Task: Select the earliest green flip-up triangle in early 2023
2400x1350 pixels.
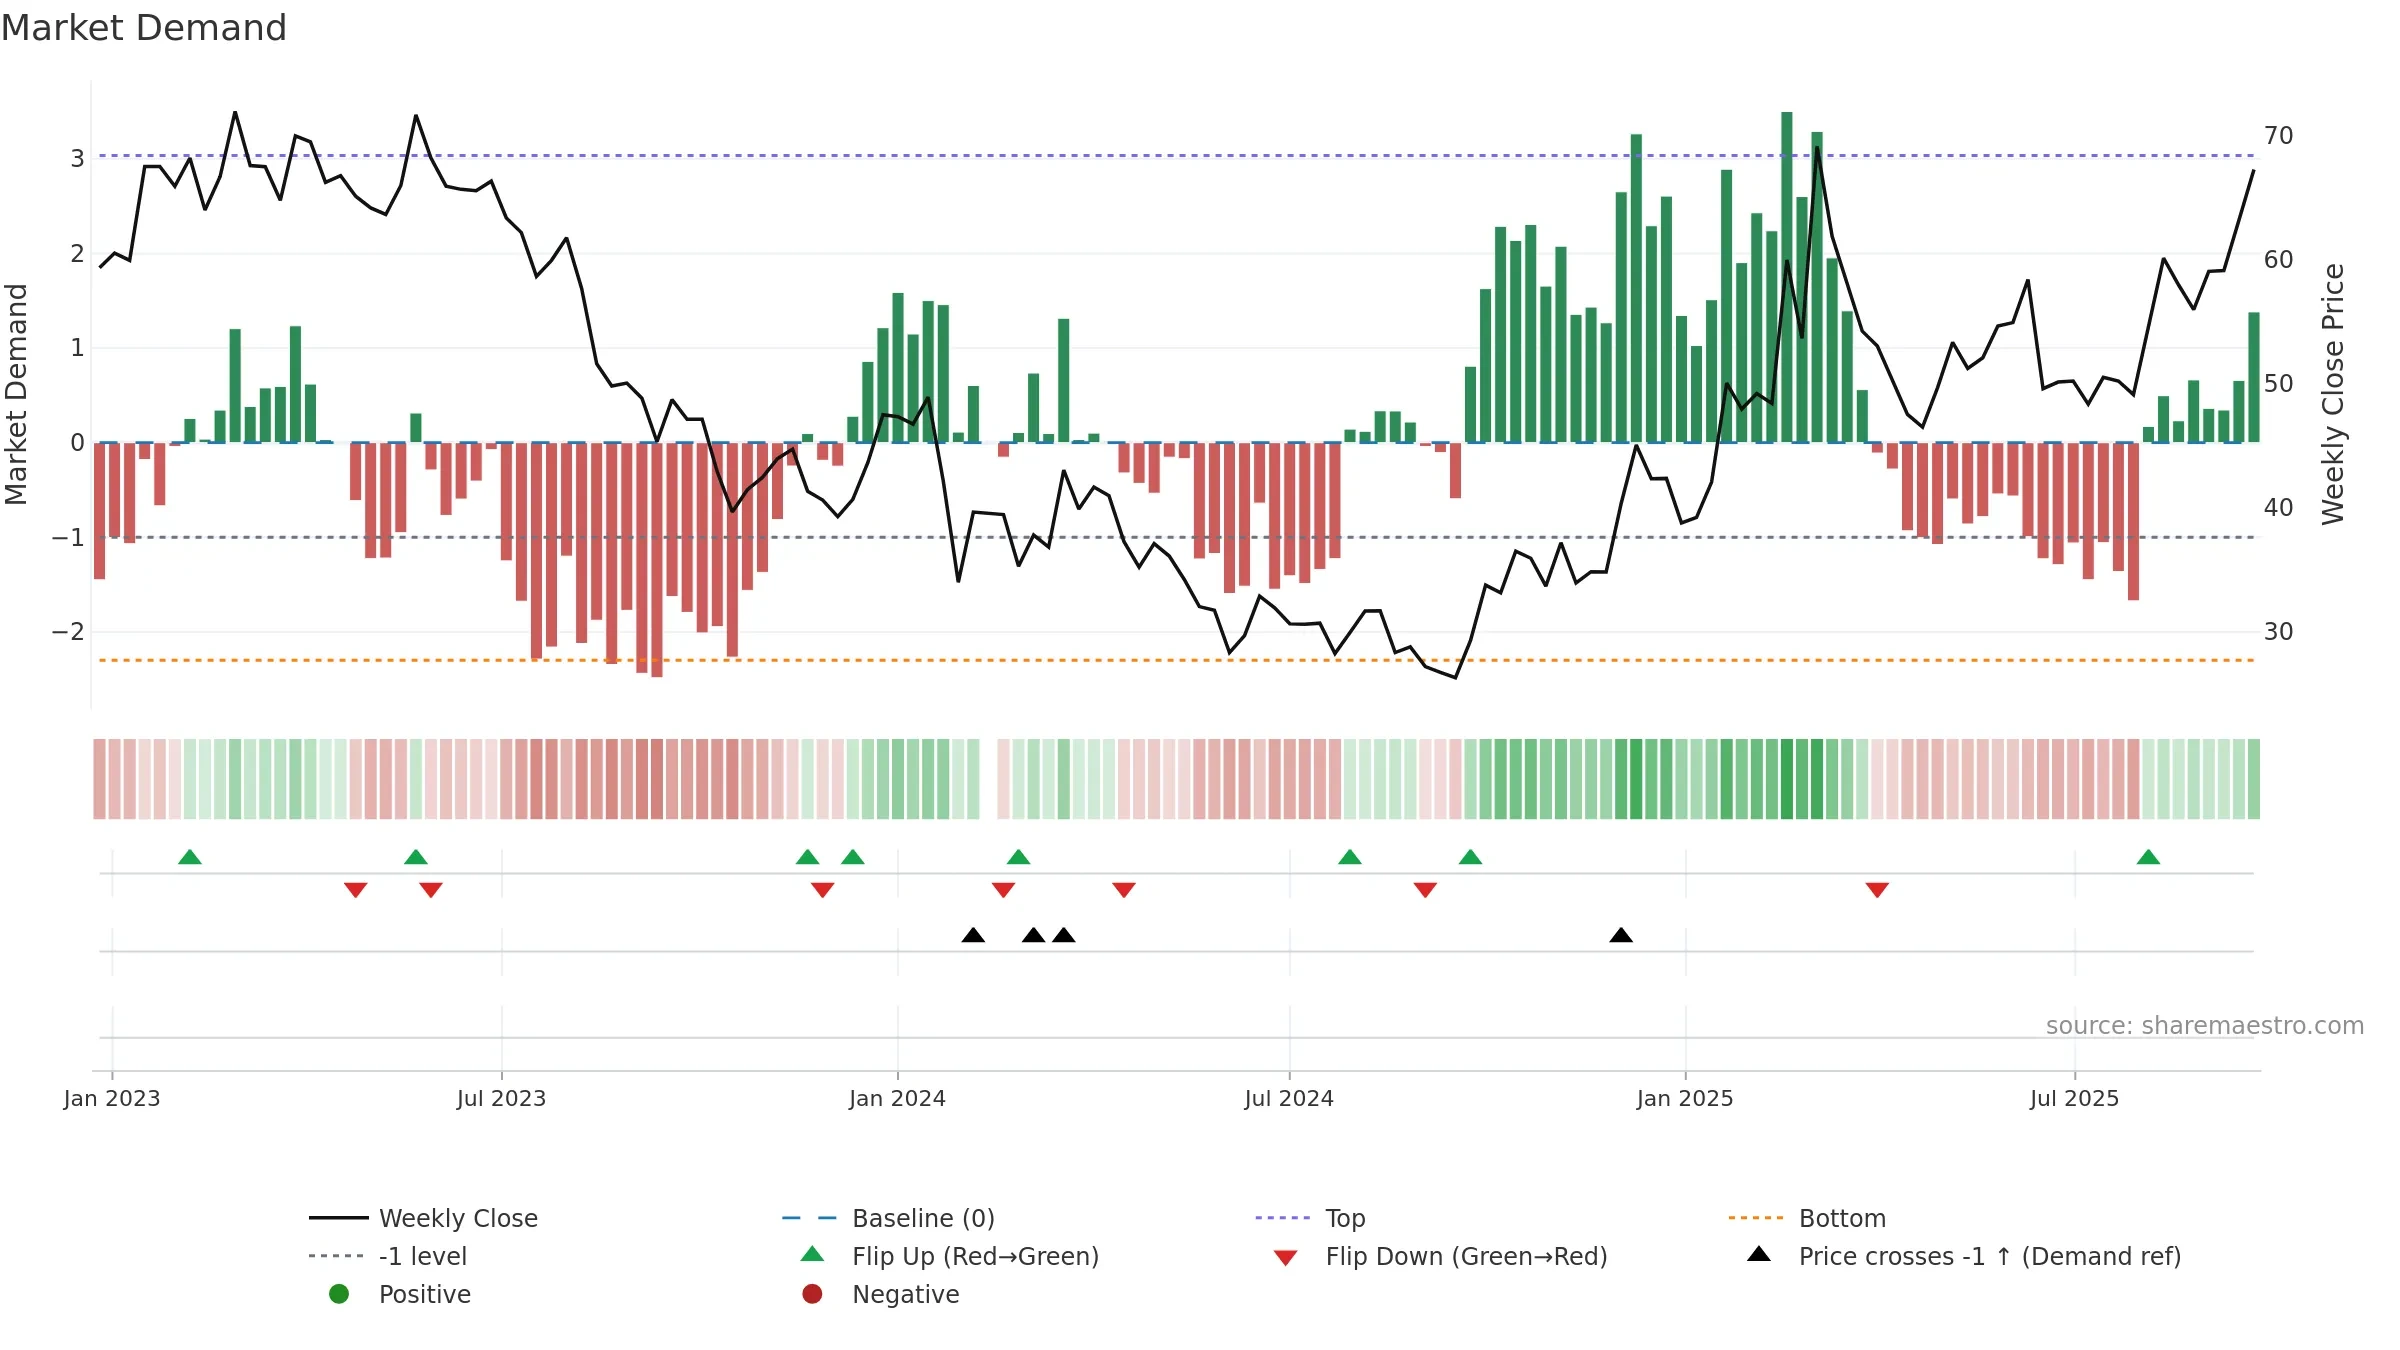Action: pyautogui.click(x=190, y=857)
